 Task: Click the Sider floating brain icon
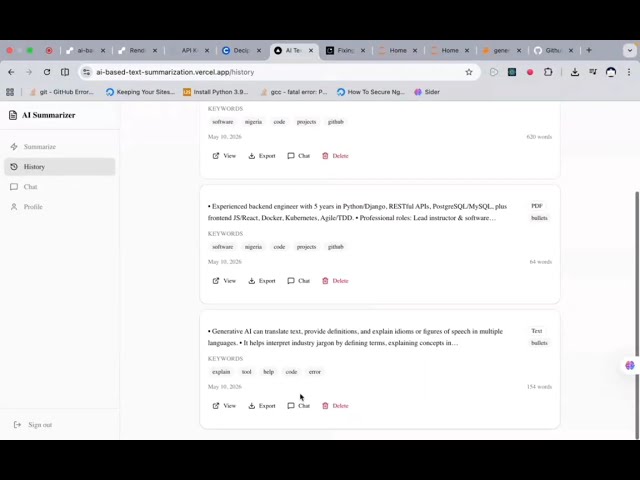coord(630,365)
